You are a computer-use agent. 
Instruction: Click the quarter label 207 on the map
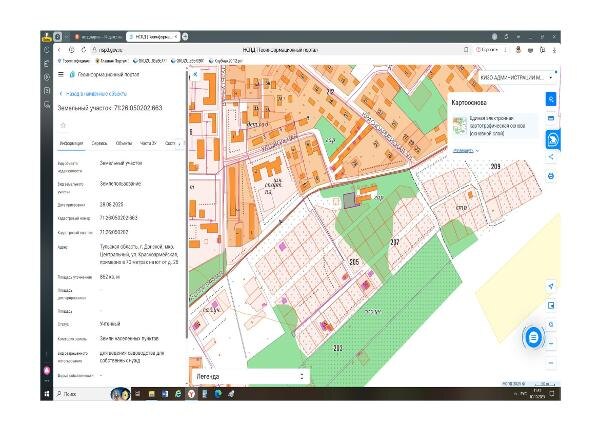(x=395, y=242)
